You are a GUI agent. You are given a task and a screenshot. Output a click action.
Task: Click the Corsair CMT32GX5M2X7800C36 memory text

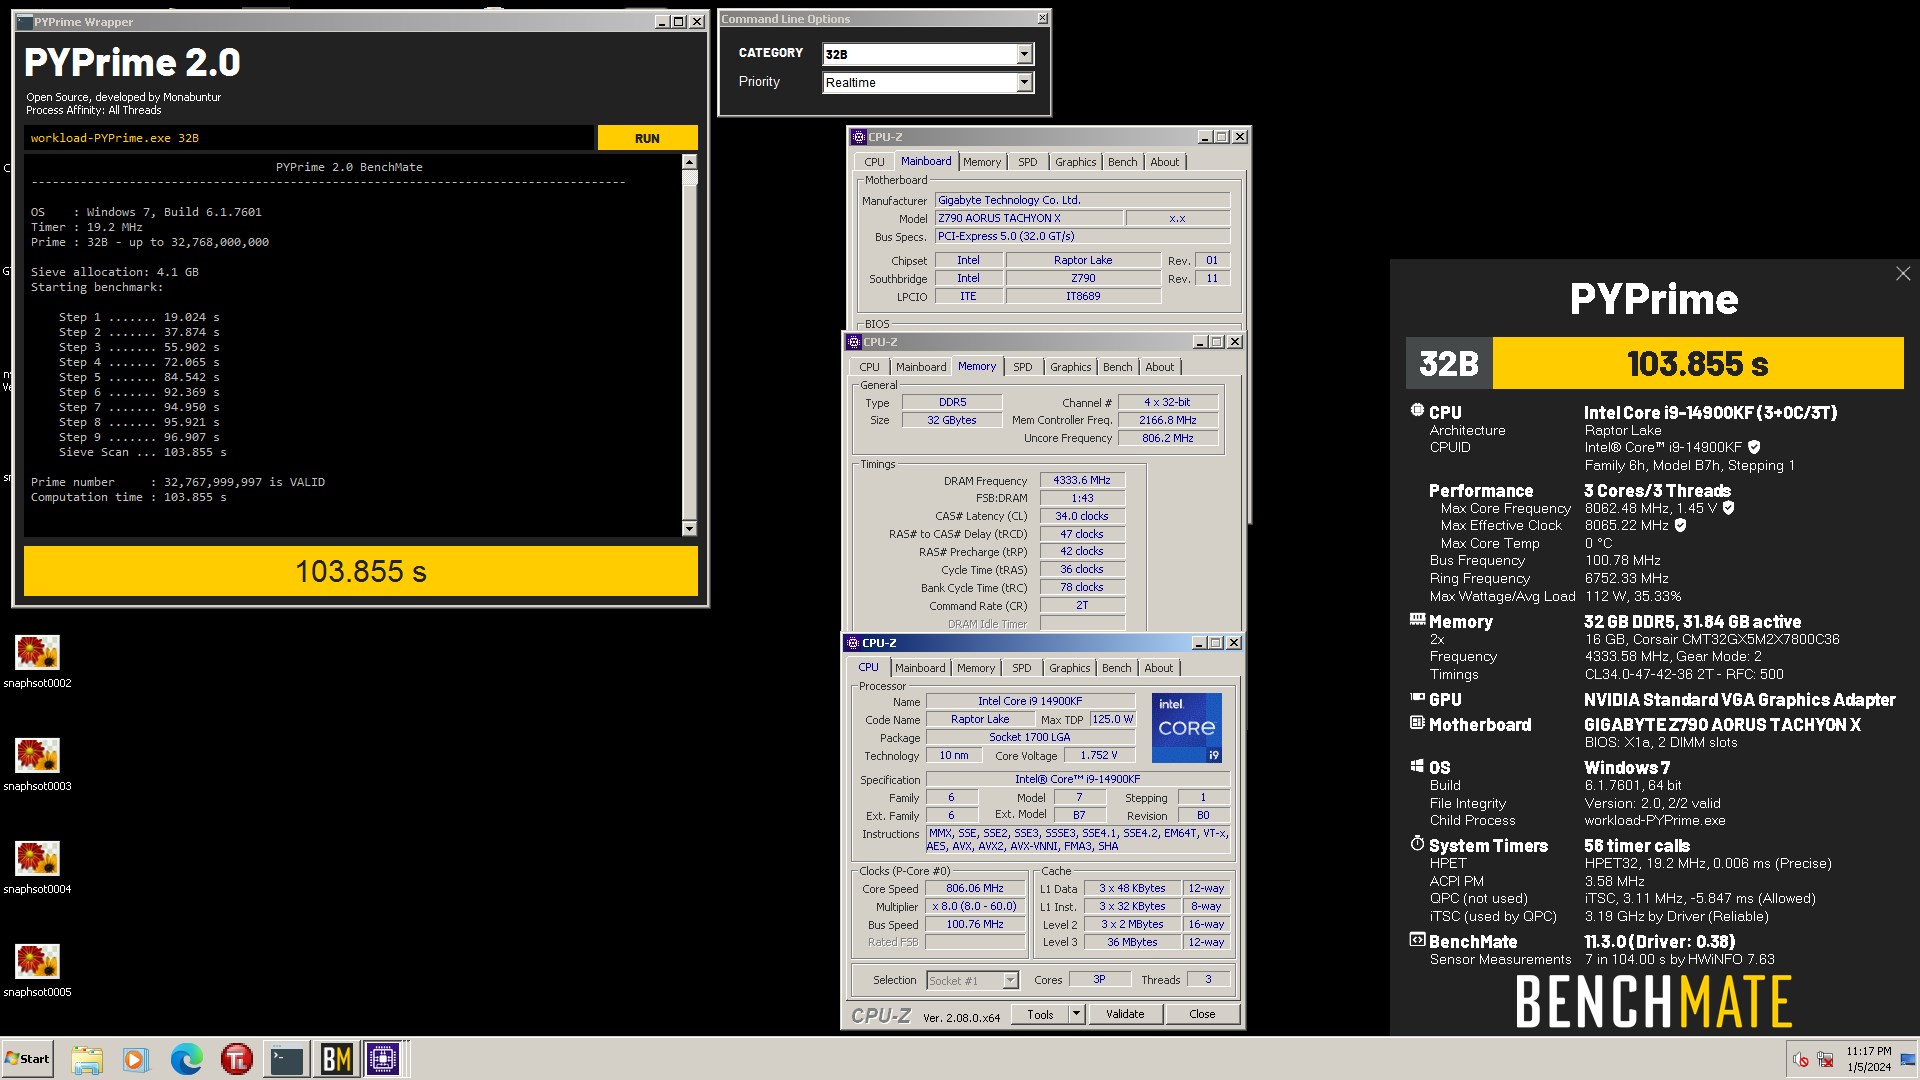[1712, 639]
